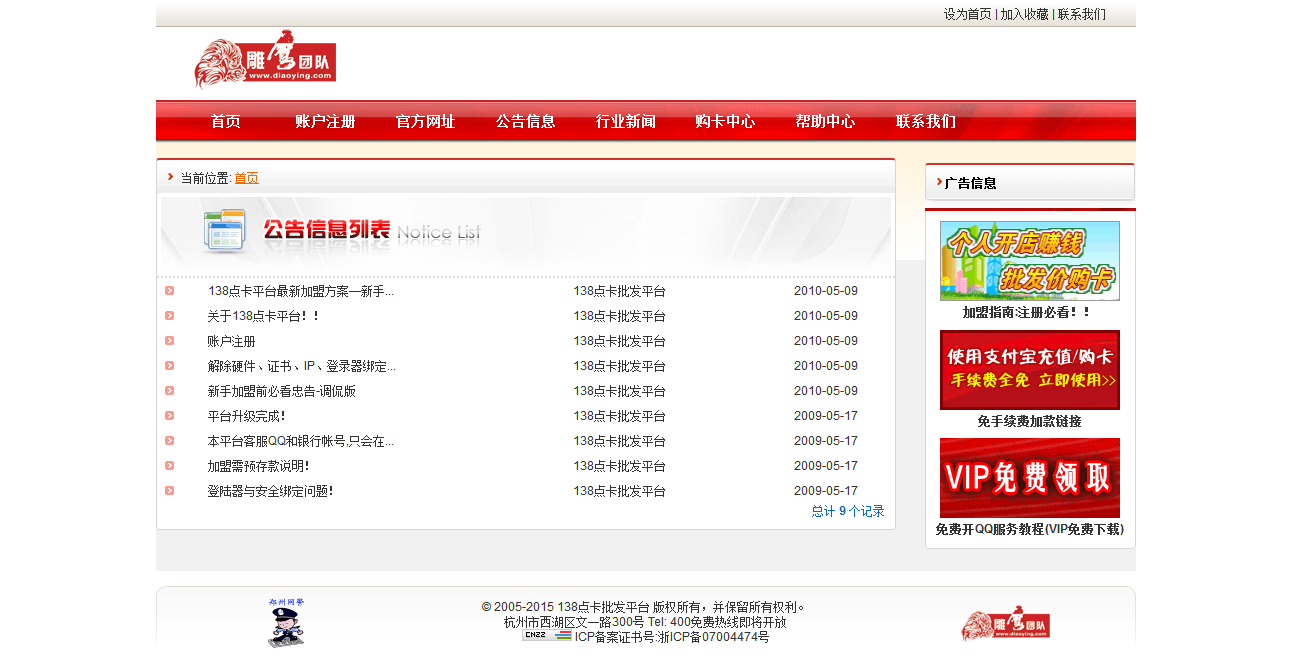Click date 2009-05-17 in 平台升级完成 row
This screenshot has height=658, width=1291.
click(x=826, y=416)
